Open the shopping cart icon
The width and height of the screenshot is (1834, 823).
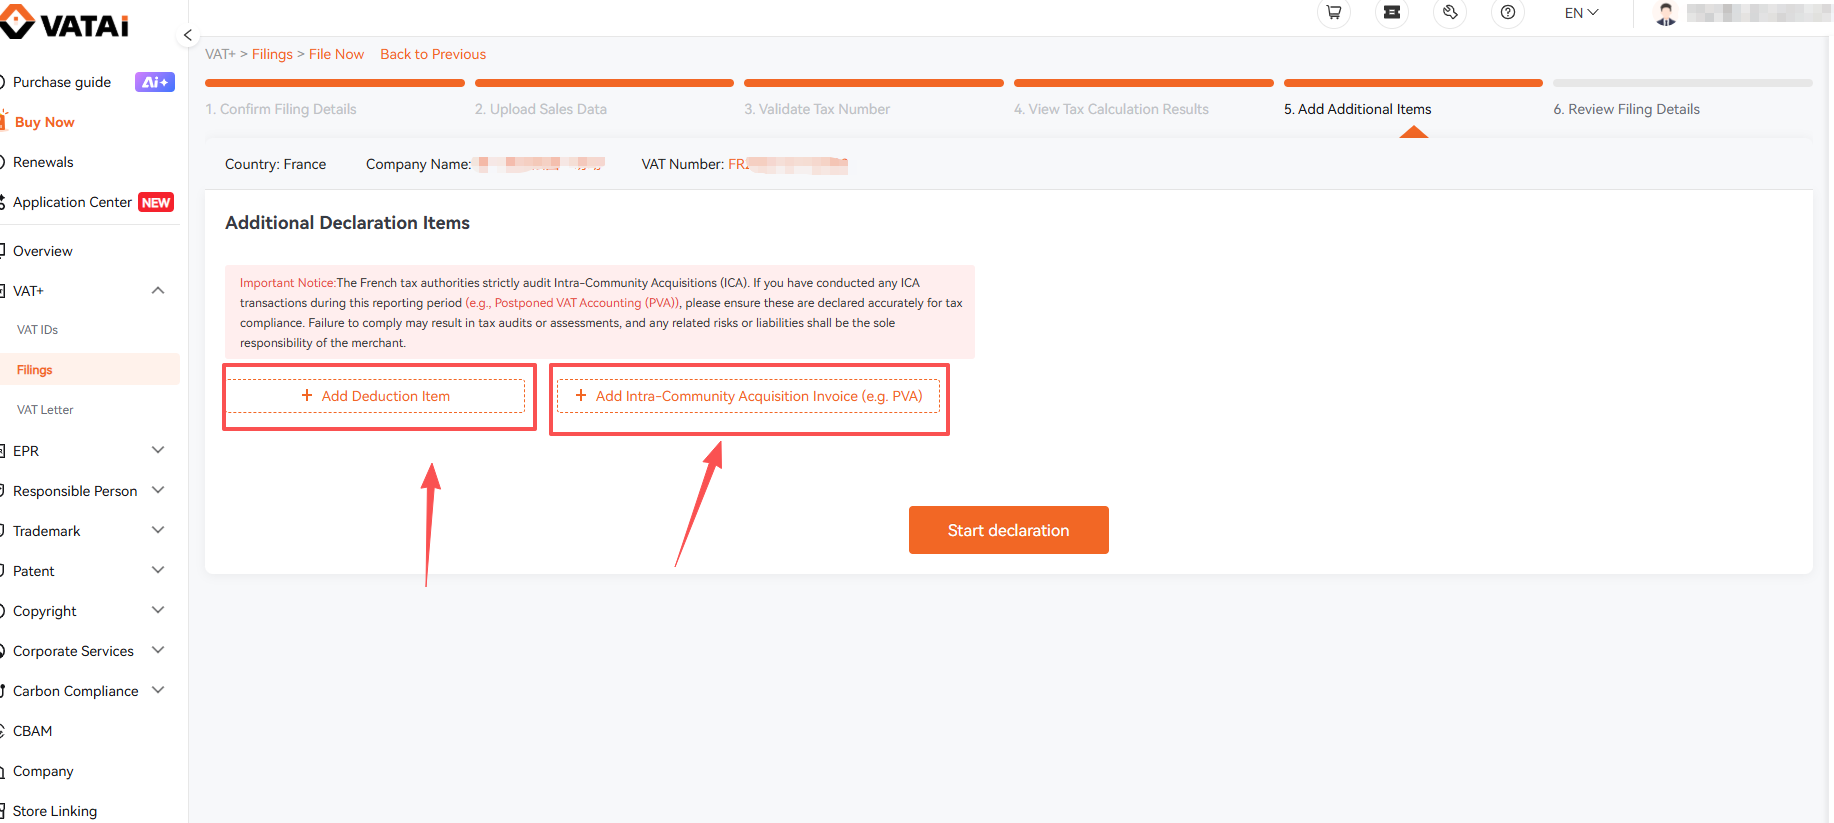[1334, 13]
